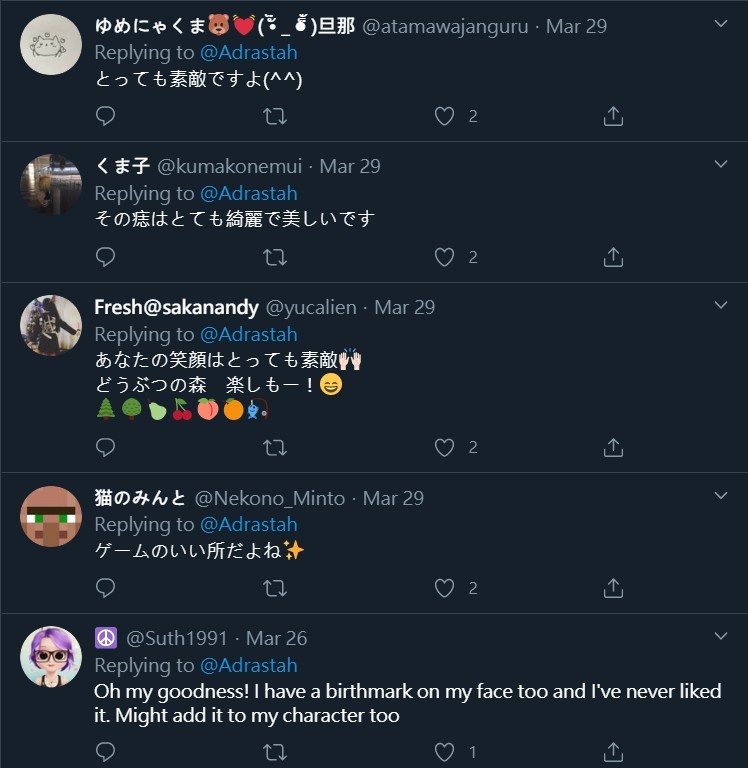
Task: View the Minecraft villager avatar profile
Action: pos(51,516)
